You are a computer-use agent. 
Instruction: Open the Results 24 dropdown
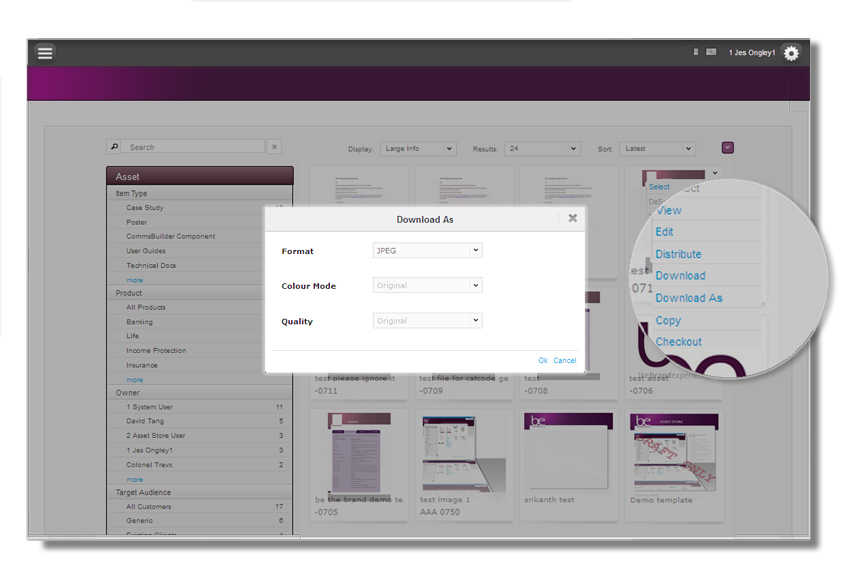542,149
